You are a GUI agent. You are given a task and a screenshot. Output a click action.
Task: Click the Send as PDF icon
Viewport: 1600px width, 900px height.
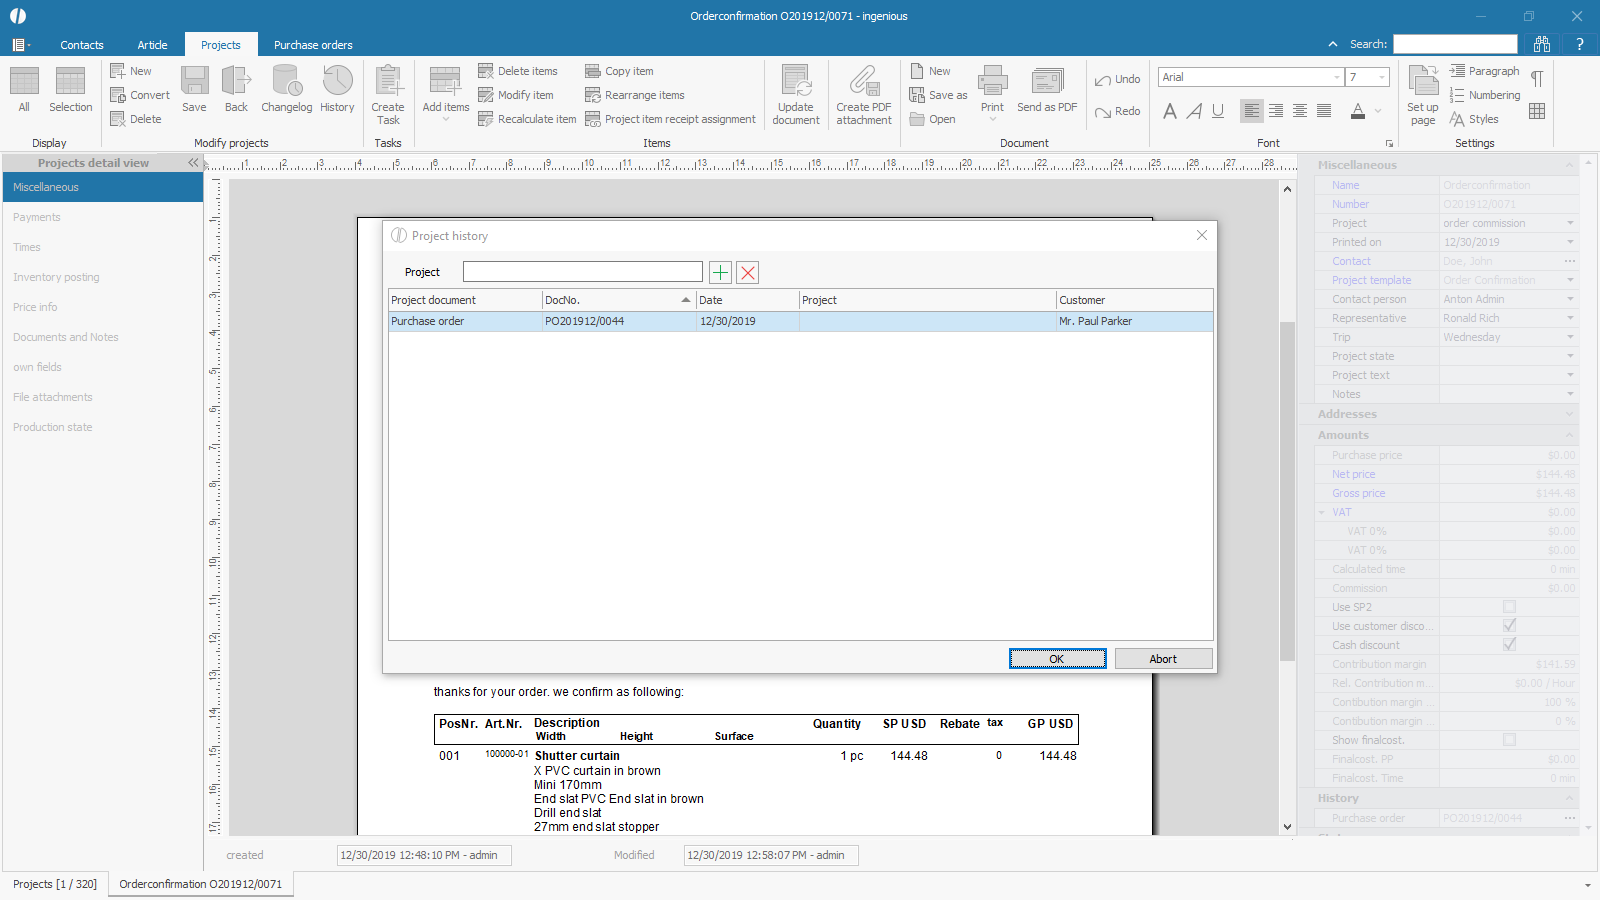point(1047,82)
